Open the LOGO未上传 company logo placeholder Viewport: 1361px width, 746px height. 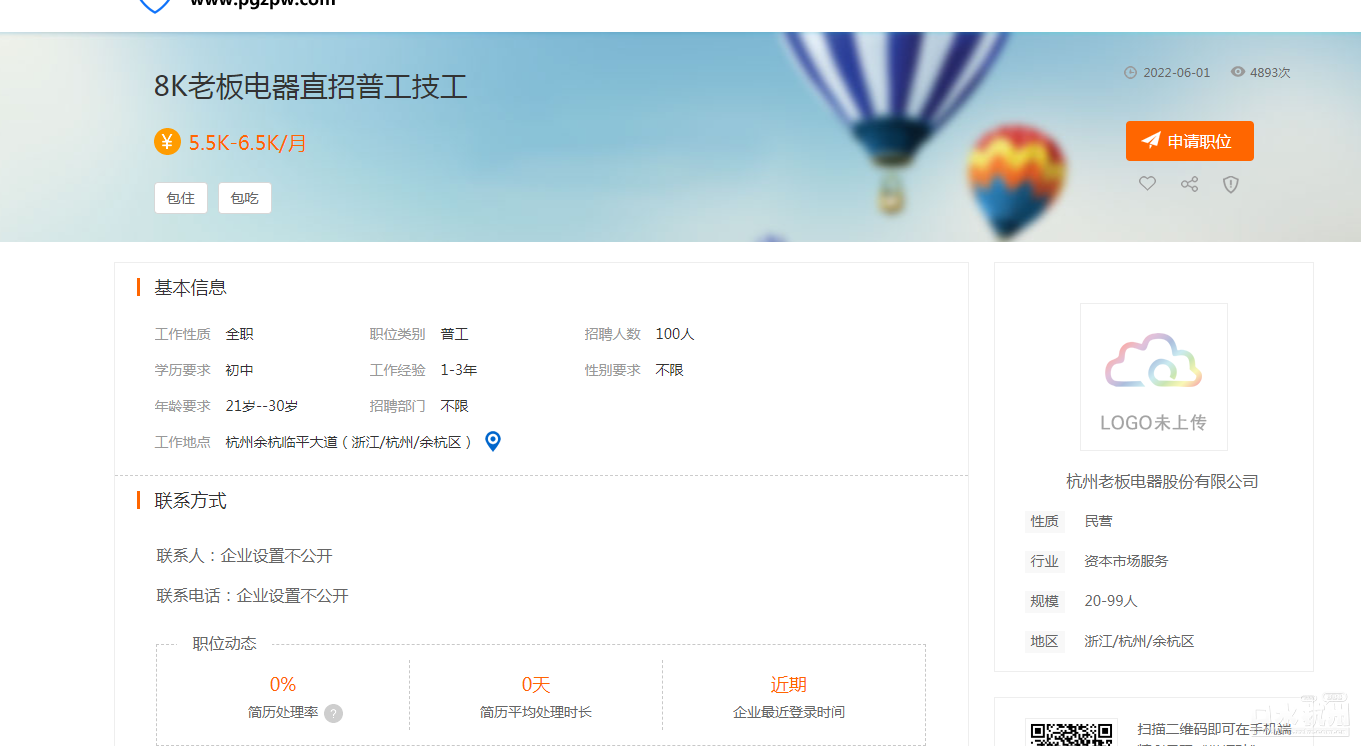tap(1154, 377)
